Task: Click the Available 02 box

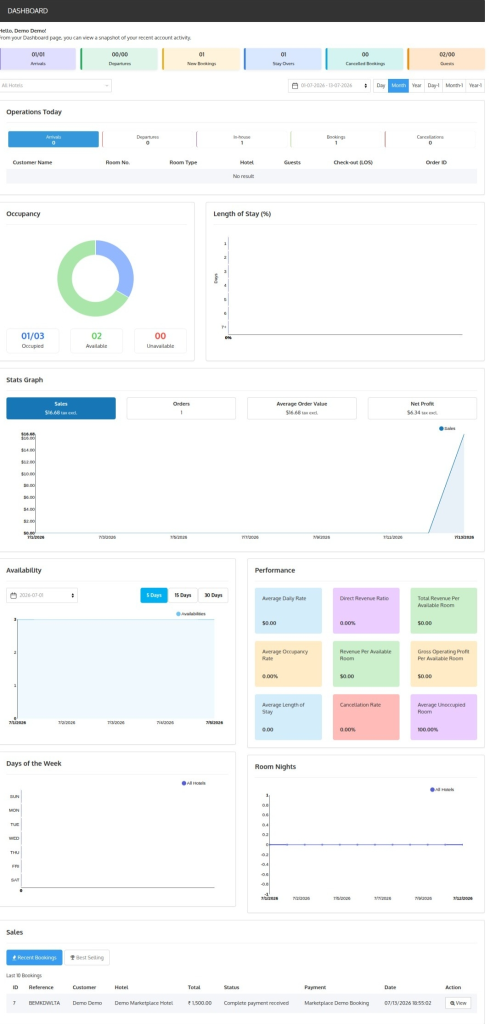Action: pyautogui.click(x=97, y=340)
